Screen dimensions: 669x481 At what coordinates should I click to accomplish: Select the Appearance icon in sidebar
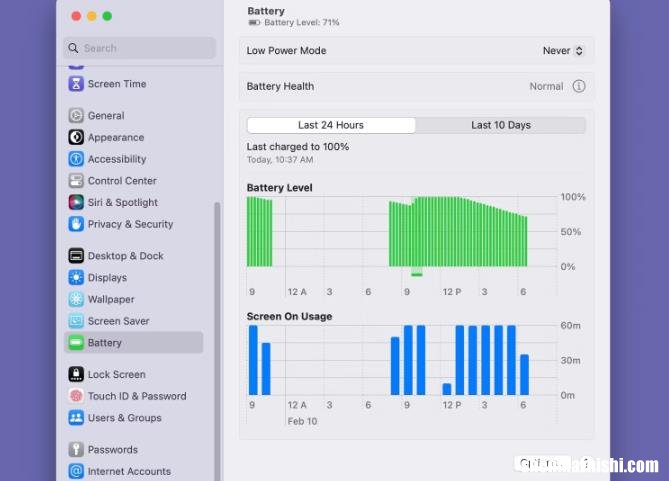click(76, 137)
